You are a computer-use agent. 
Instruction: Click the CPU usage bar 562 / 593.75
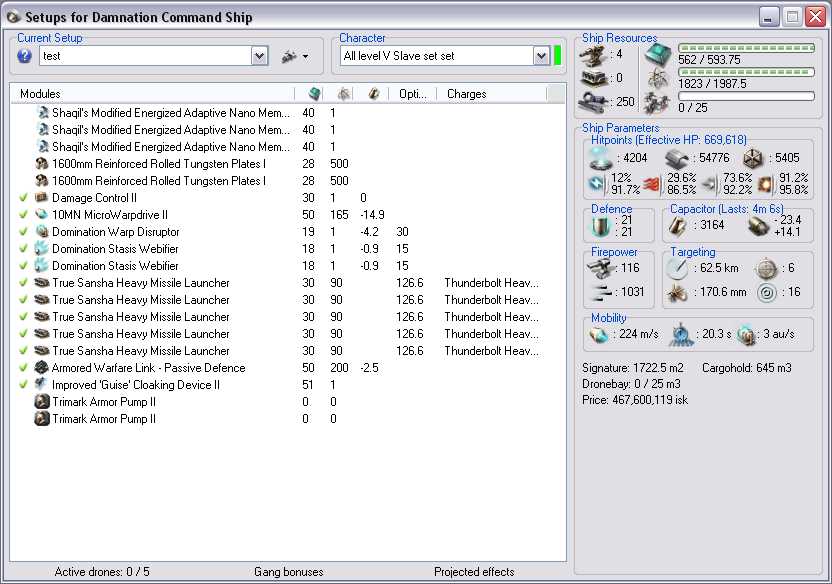746,48
